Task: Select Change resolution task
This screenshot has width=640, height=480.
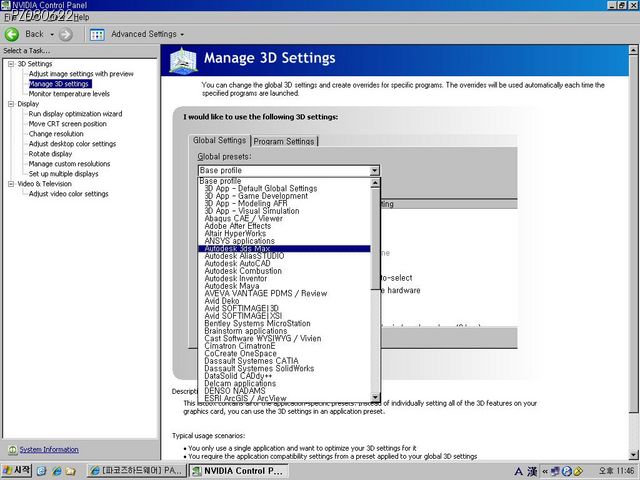Action: (56, 134)
